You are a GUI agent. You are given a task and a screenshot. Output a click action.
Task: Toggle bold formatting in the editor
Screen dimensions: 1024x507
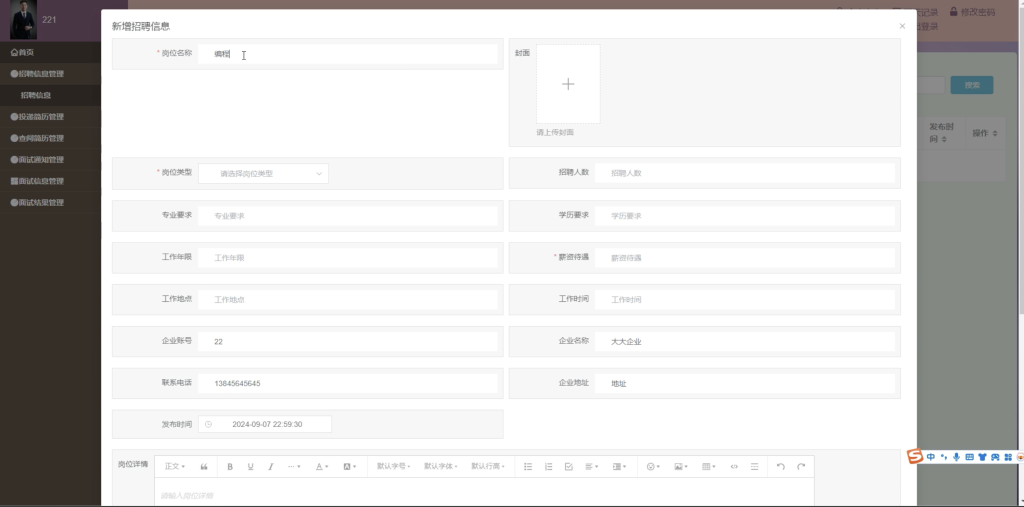tap(230, 466)
